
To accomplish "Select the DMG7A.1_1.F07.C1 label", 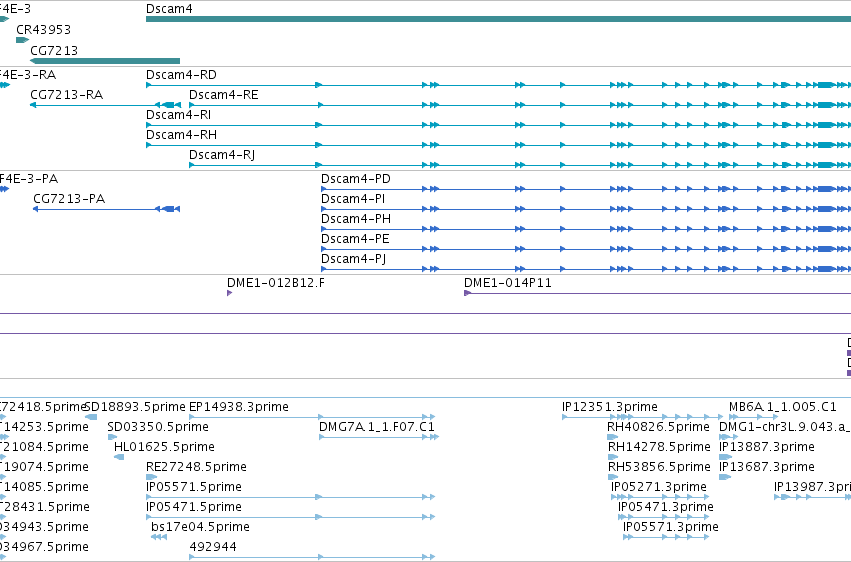I will pos(377,426).
